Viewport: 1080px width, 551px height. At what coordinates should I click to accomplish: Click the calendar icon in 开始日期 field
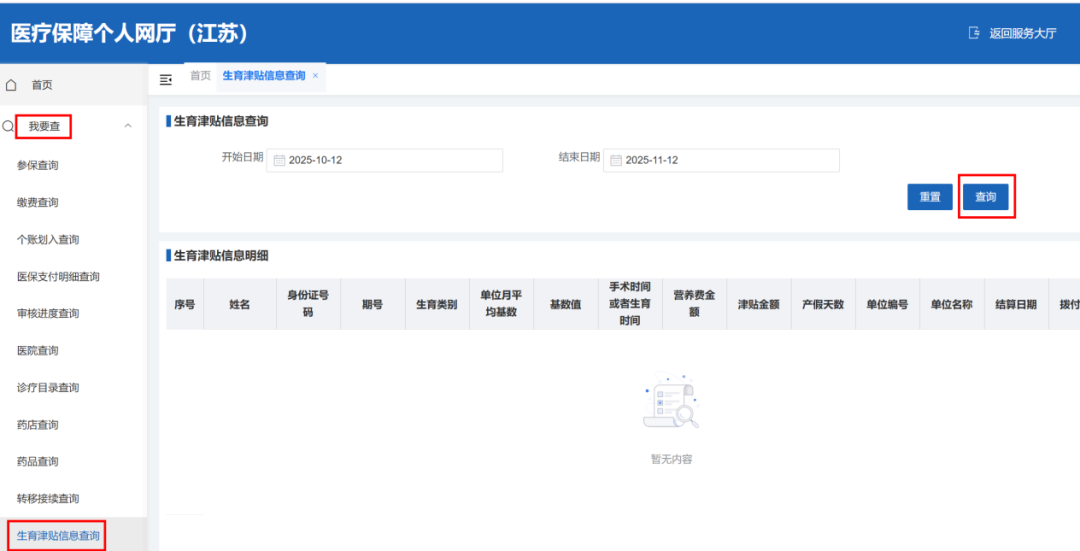tap(279, 160)
